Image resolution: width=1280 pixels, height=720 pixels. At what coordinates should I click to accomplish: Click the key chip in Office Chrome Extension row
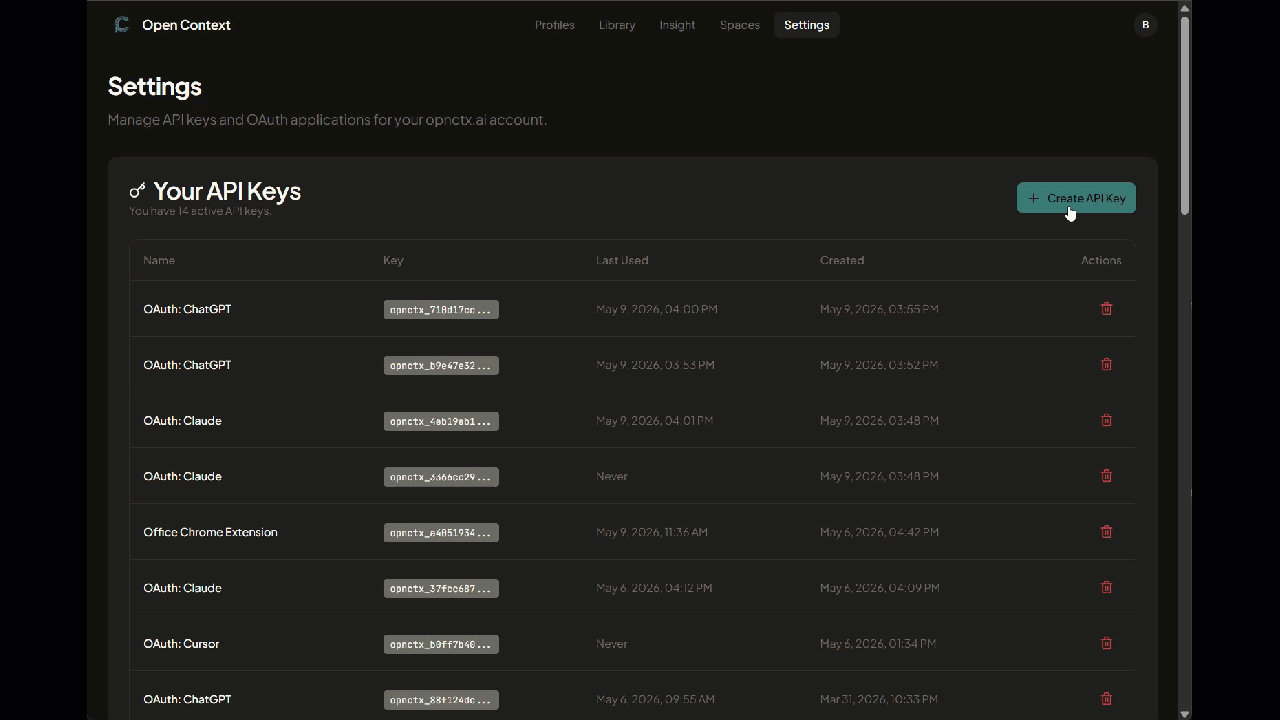(441, 533)
